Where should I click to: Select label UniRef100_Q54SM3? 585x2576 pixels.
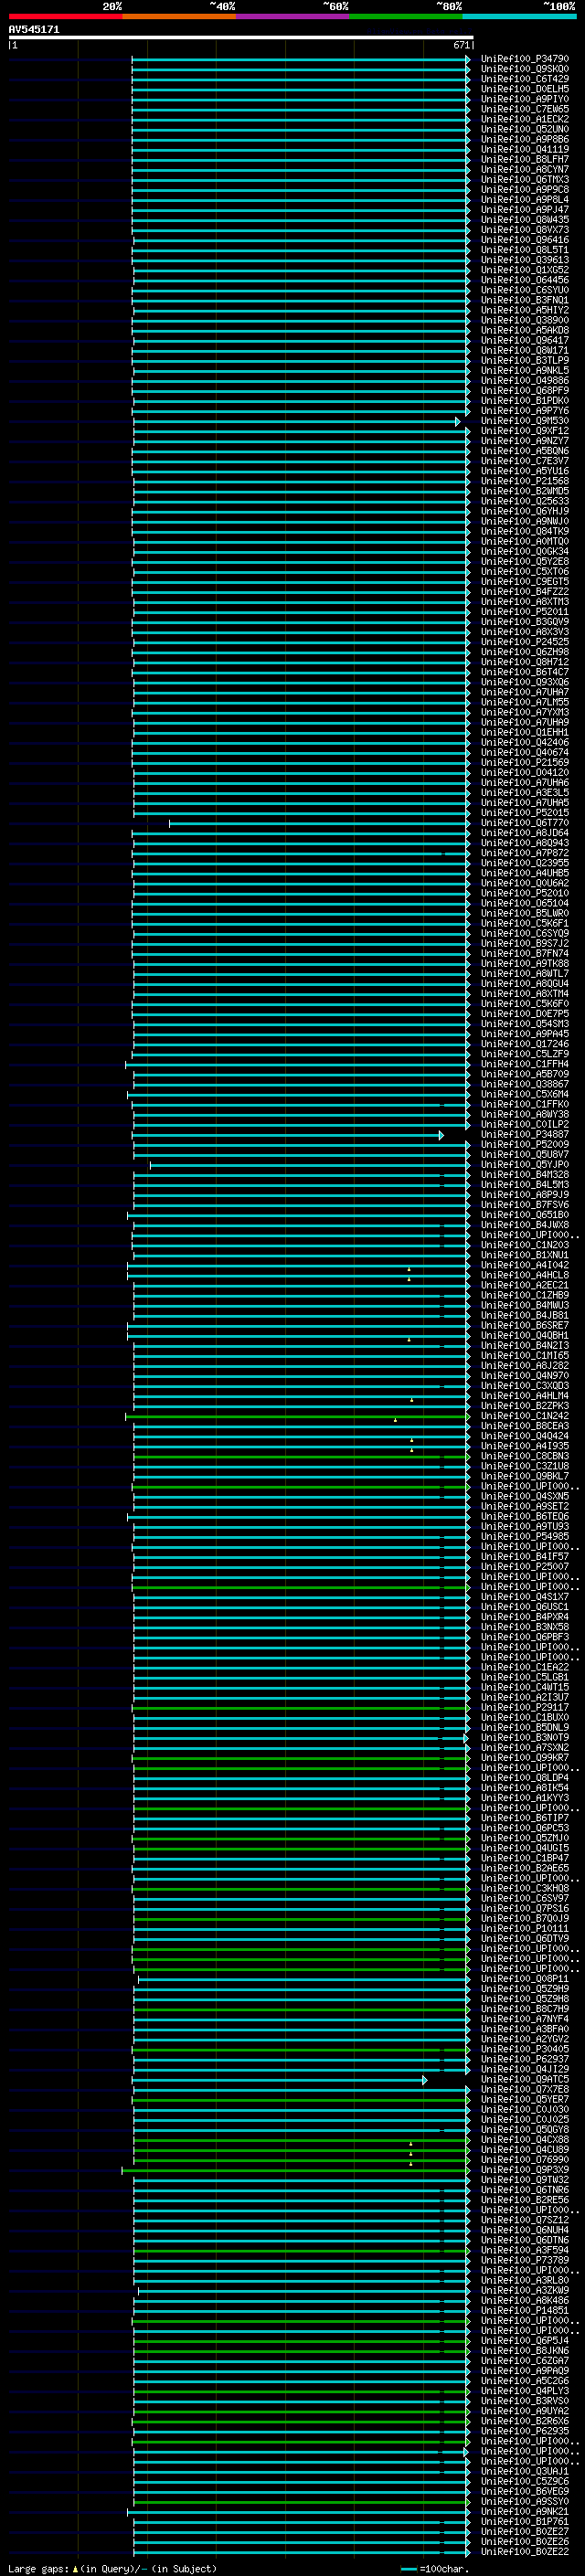coord(524,1023)
